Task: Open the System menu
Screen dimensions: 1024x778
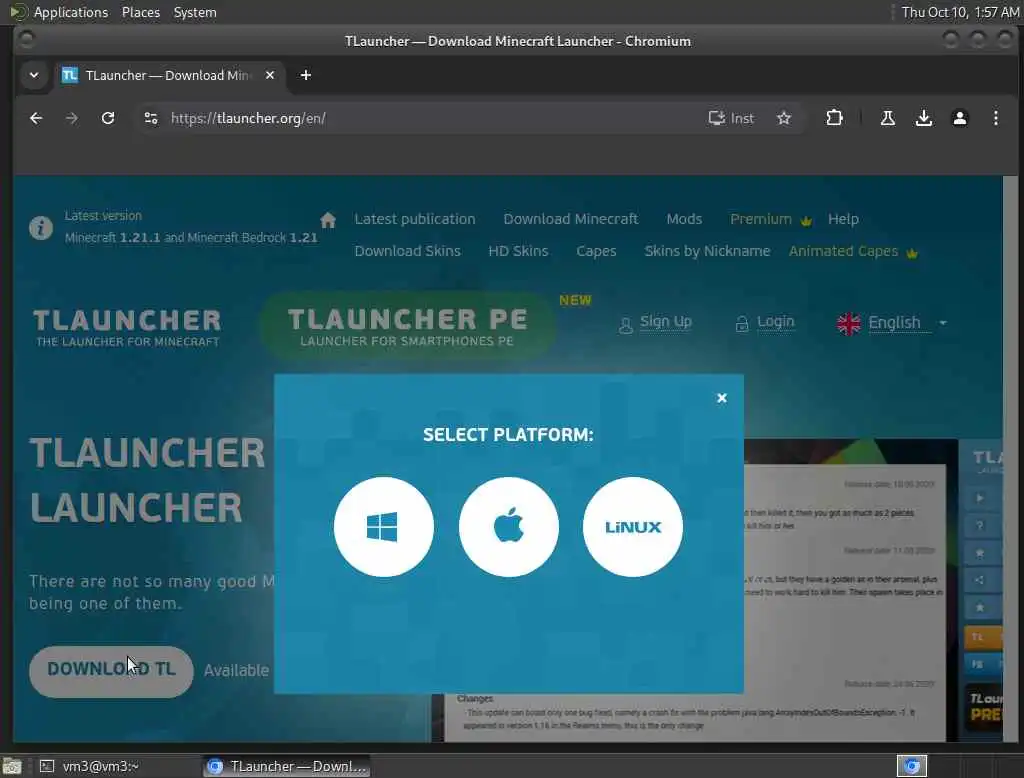Action: 195,12
